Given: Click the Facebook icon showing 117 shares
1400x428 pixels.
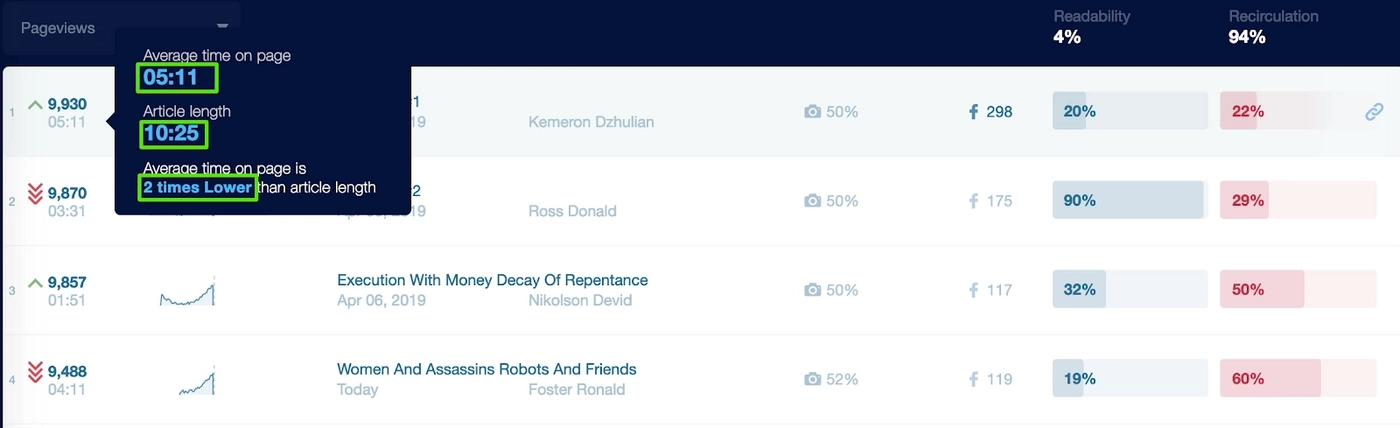Looking at the screenshot, I should pyautogui.click(x=973, y=290).
